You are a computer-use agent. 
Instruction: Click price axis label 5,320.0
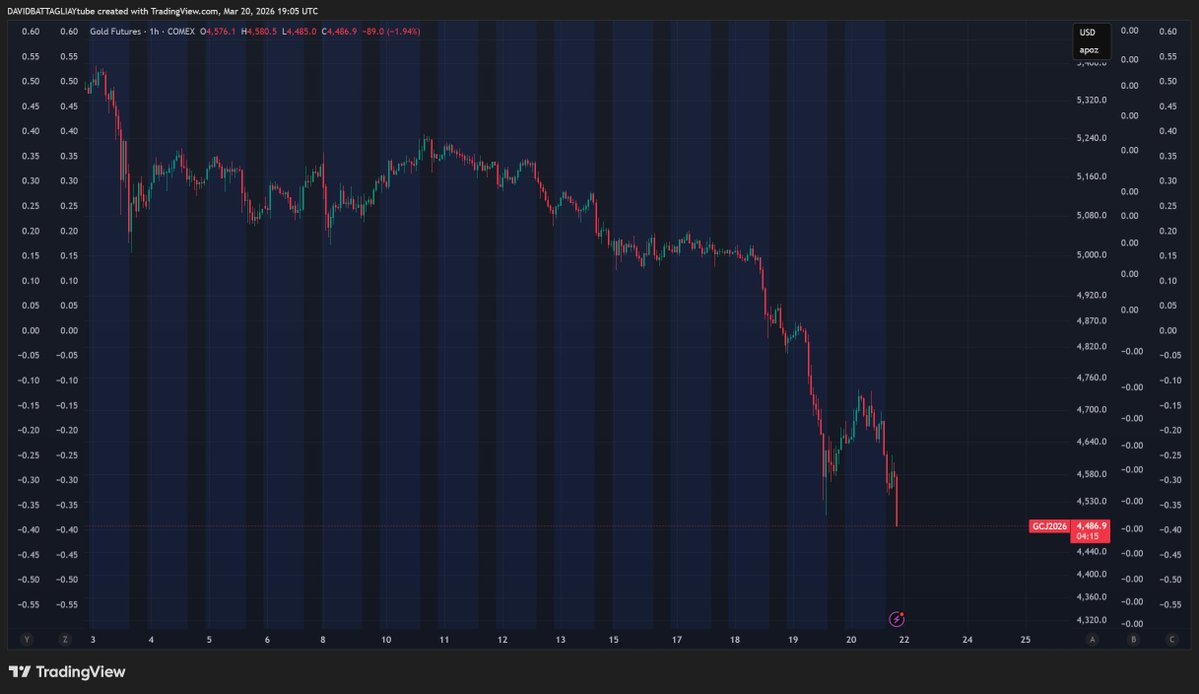1091,100
